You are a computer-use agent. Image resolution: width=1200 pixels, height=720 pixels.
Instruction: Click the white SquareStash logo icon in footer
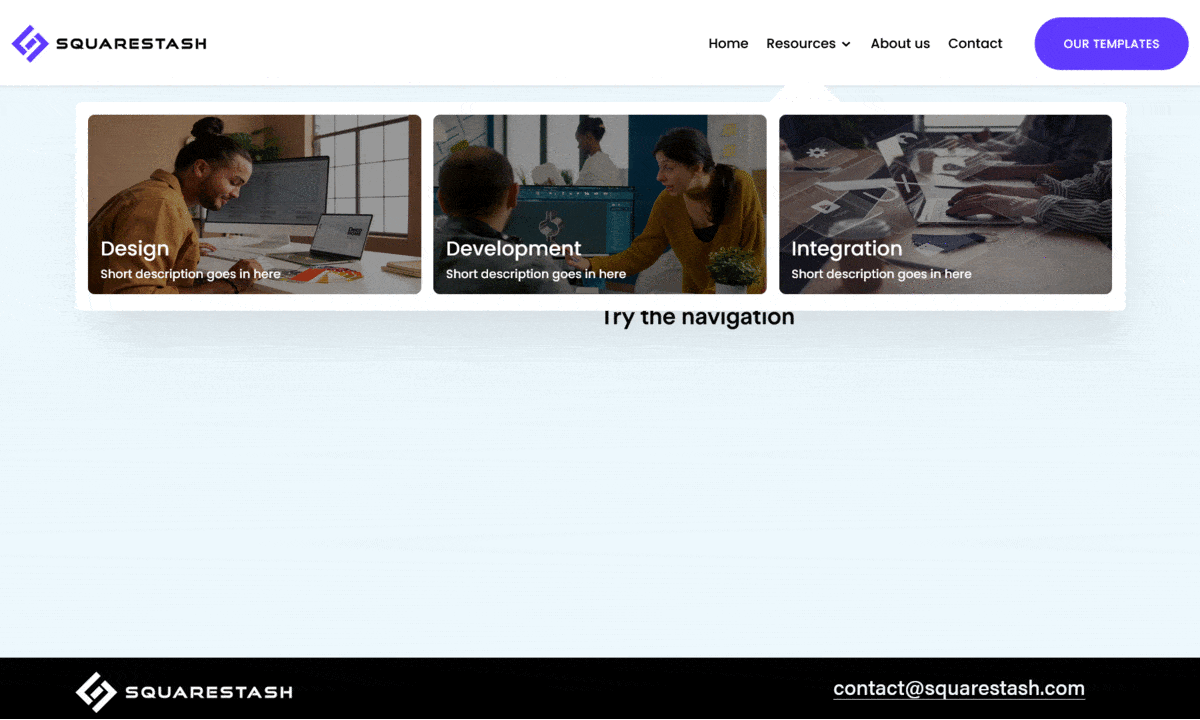pyautogui.click(x=96, y=691)
